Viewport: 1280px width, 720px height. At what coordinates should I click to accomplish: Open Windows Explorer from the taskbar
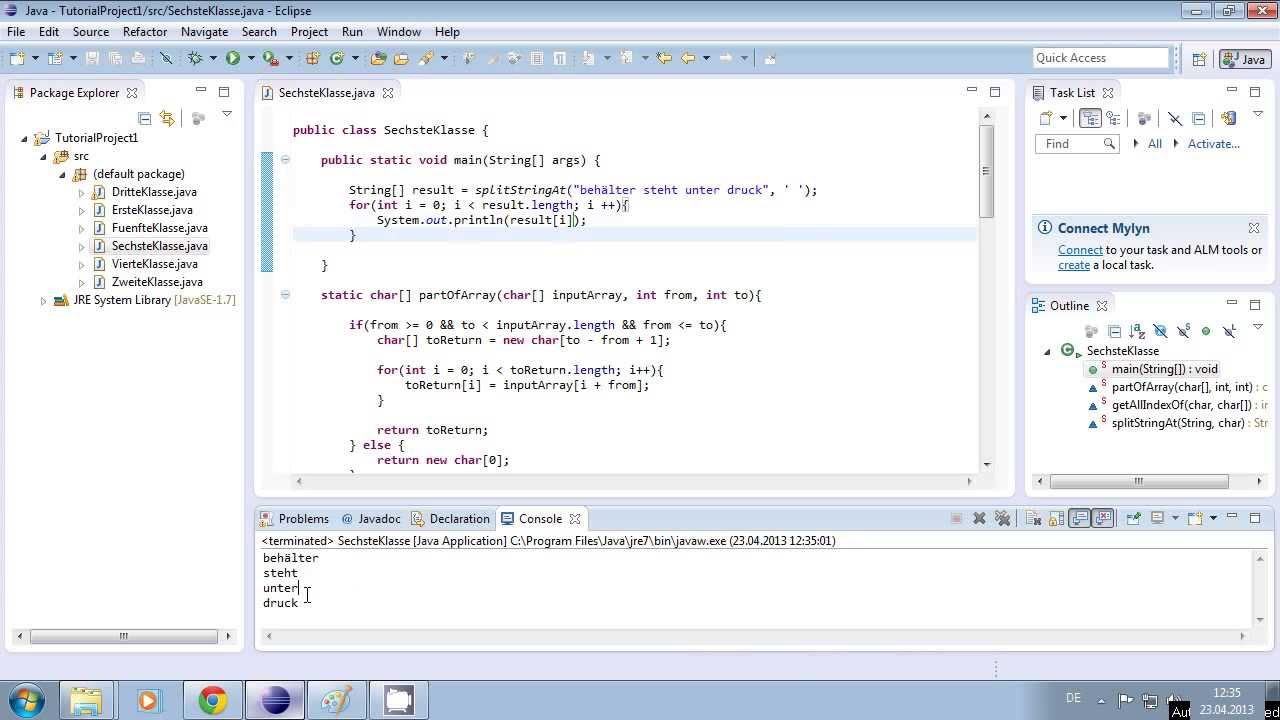86,700
